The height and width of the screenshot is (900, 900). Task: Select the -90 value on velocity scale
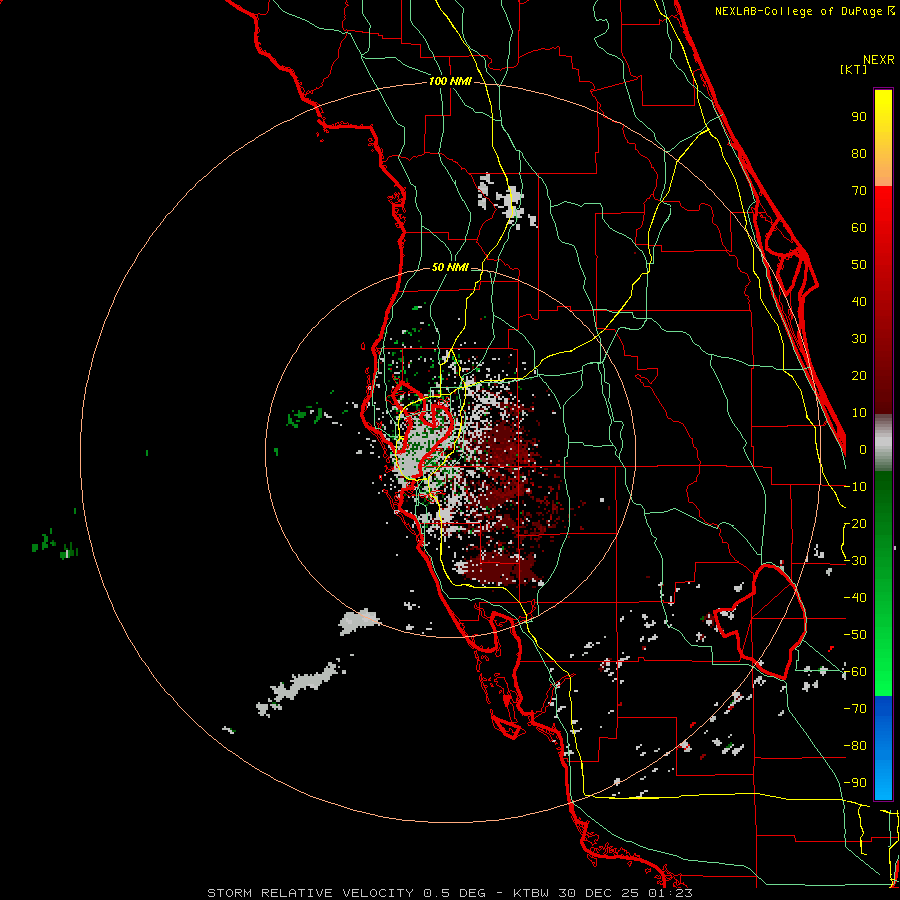click(856, 783)
